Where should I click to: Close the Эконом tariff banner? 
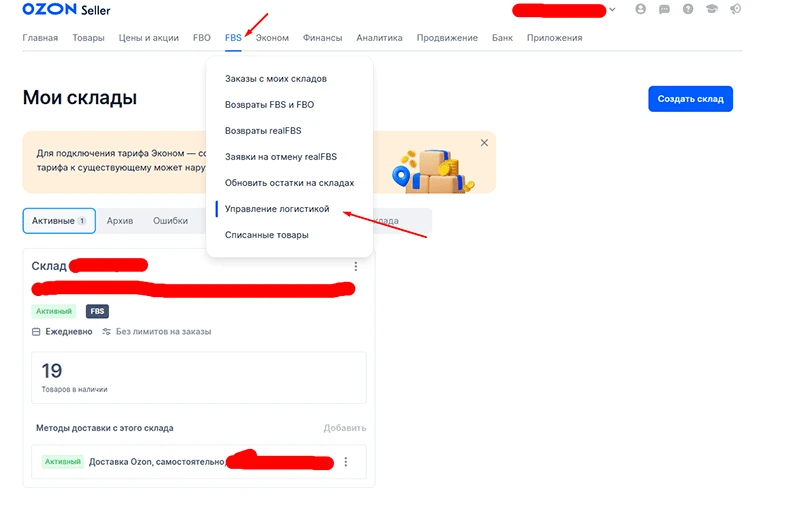[484, 143]
